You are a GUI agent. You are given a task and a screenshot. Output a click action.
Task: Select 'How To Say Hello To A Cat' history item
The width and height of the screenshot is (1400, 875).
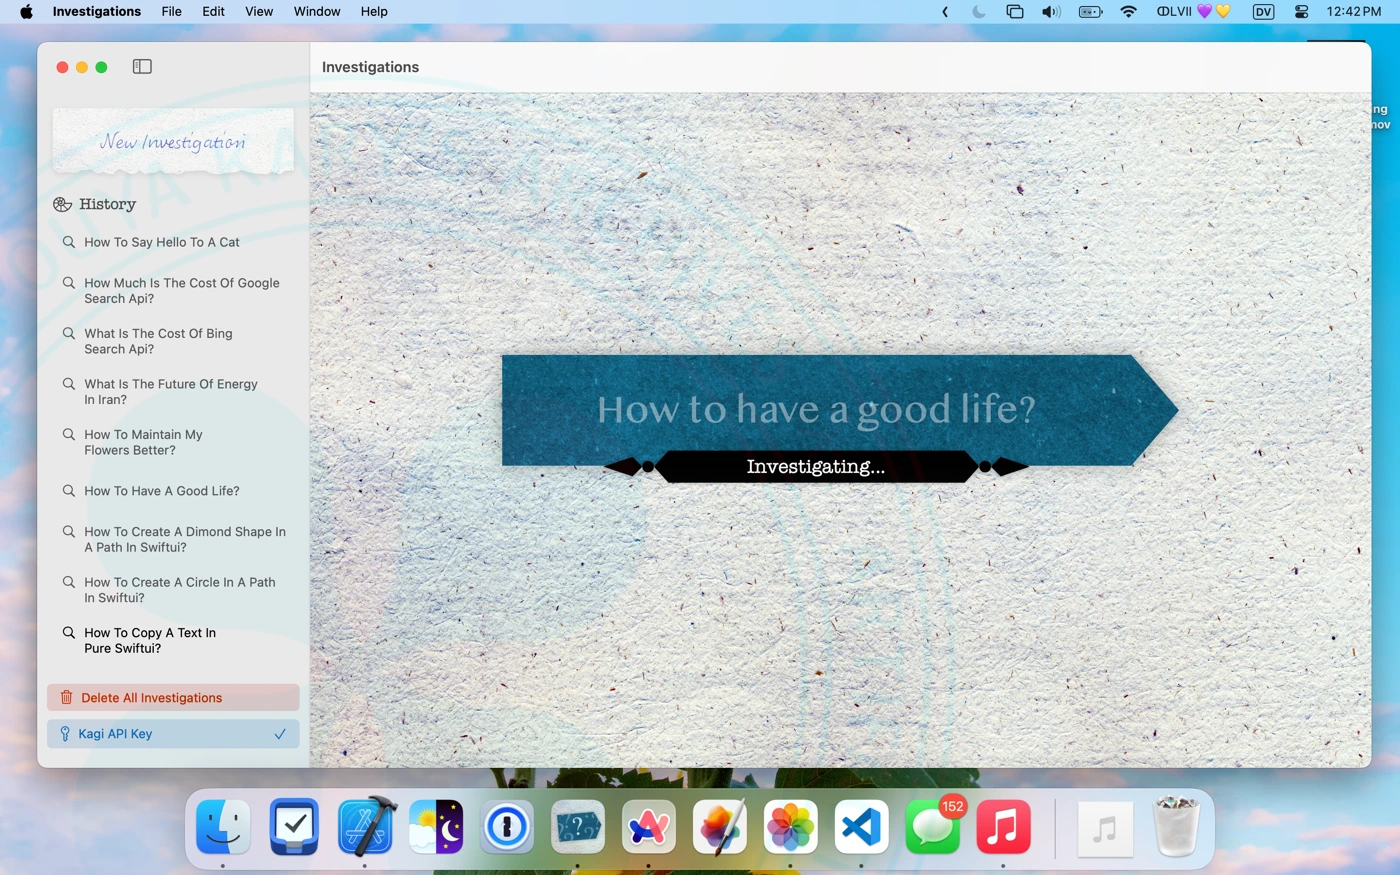click(162, 242)
